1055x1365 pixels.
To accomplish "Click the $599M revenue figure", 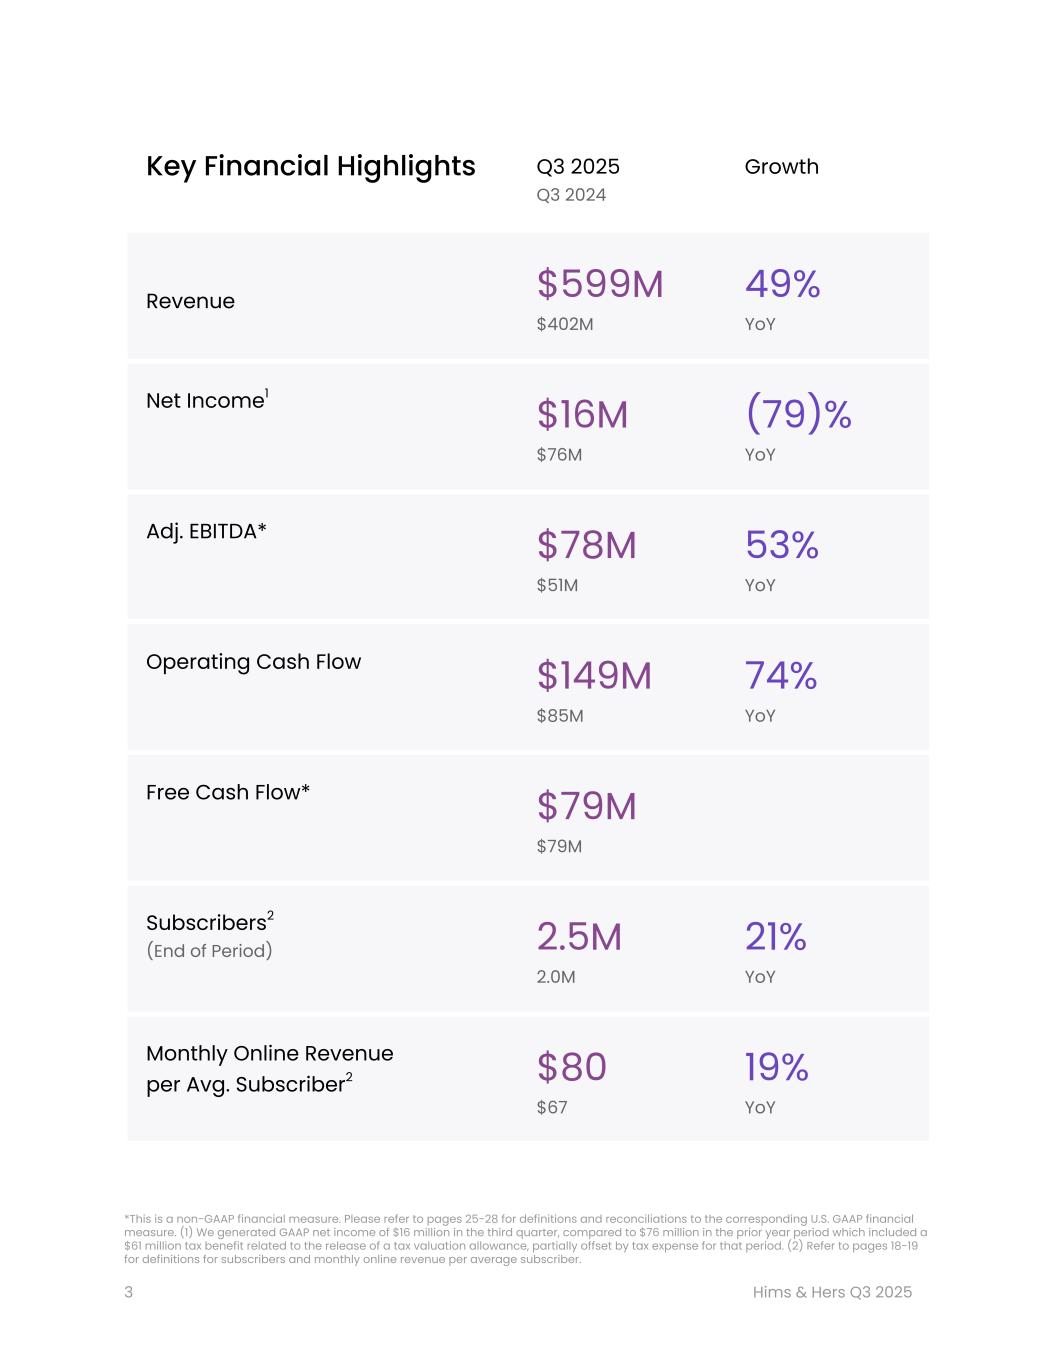I will 600,284.
